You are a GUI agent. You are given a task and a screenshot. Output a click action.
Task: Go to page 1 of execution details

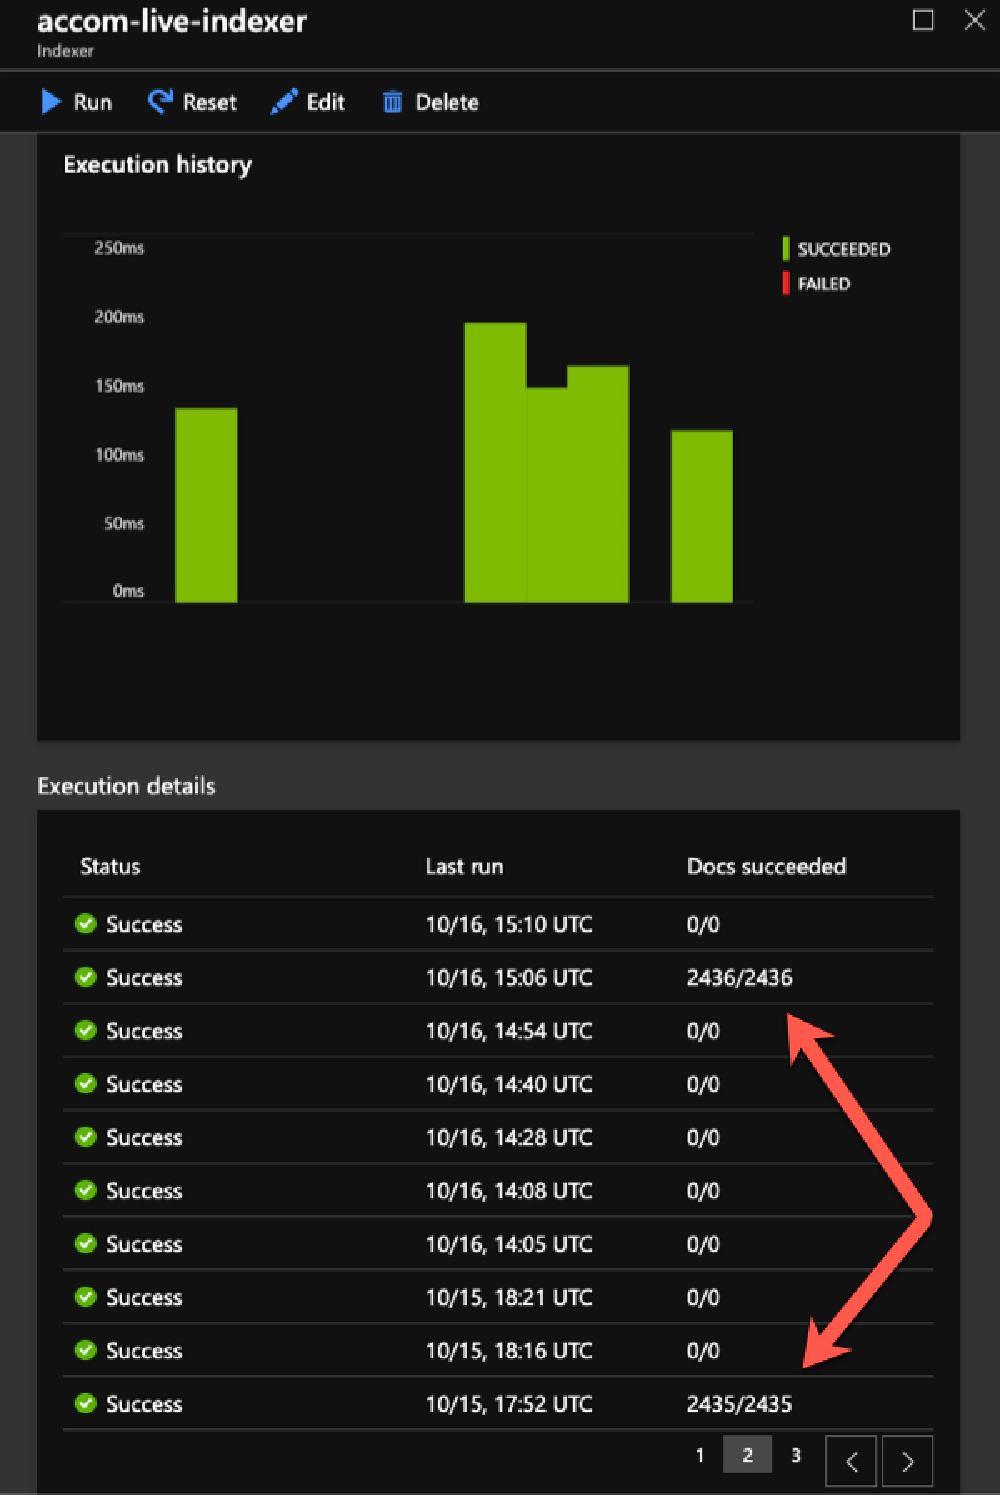[700, 1455]
